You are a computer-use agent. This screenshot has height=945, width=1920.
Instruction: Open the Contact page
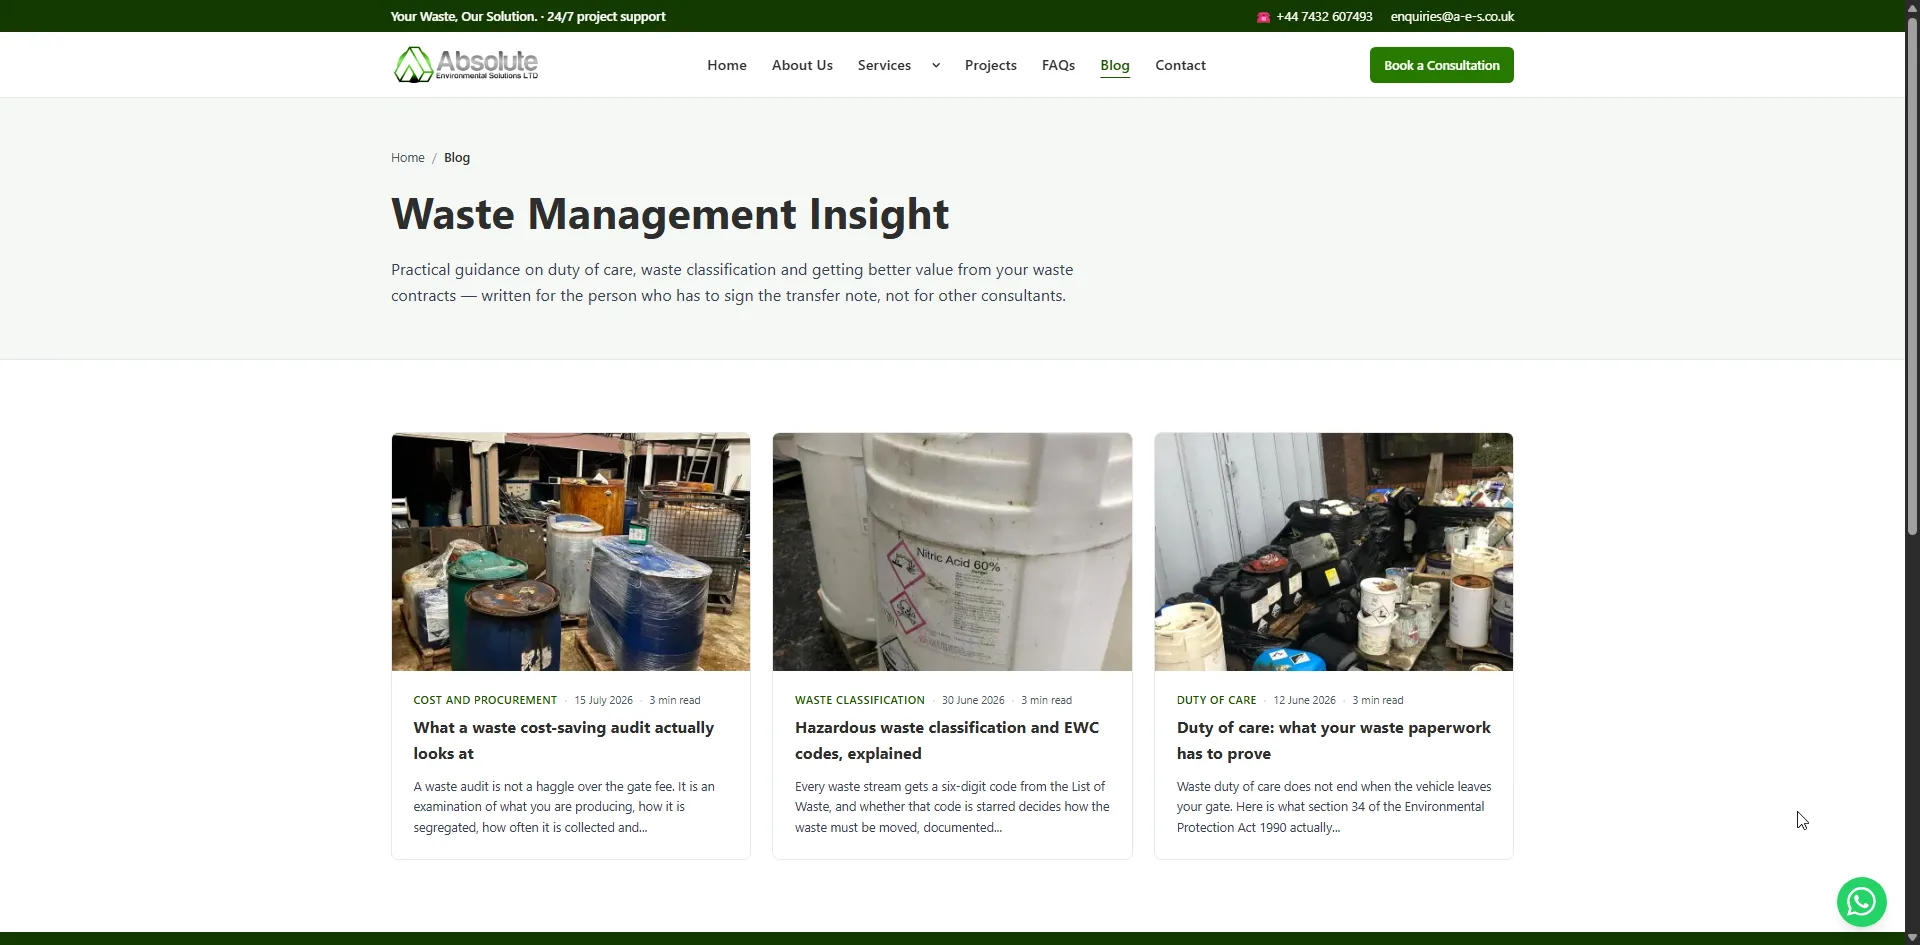(x=1180, y=65)
